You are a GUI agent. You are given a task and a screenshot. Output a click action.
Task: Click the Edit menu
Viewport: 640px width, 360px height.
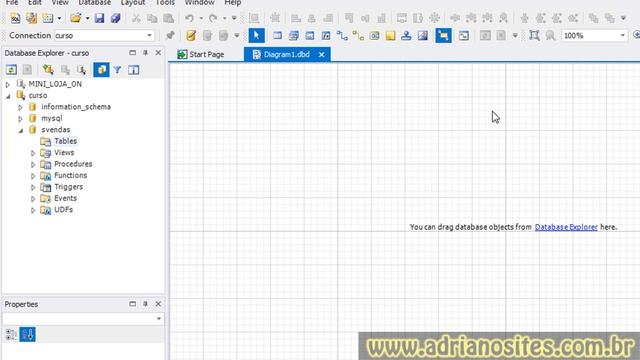[35, 2]
